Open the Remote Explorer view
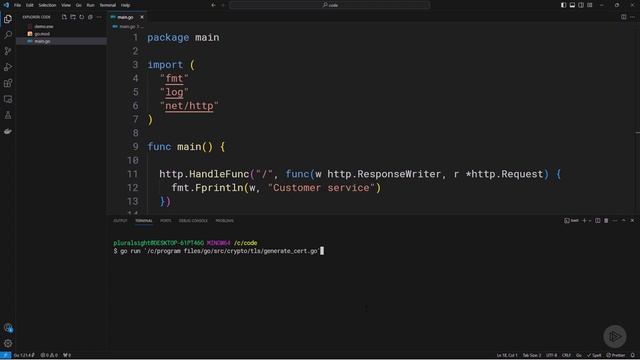The height and width of the screenshot is (360, 640). click(8, 99)
